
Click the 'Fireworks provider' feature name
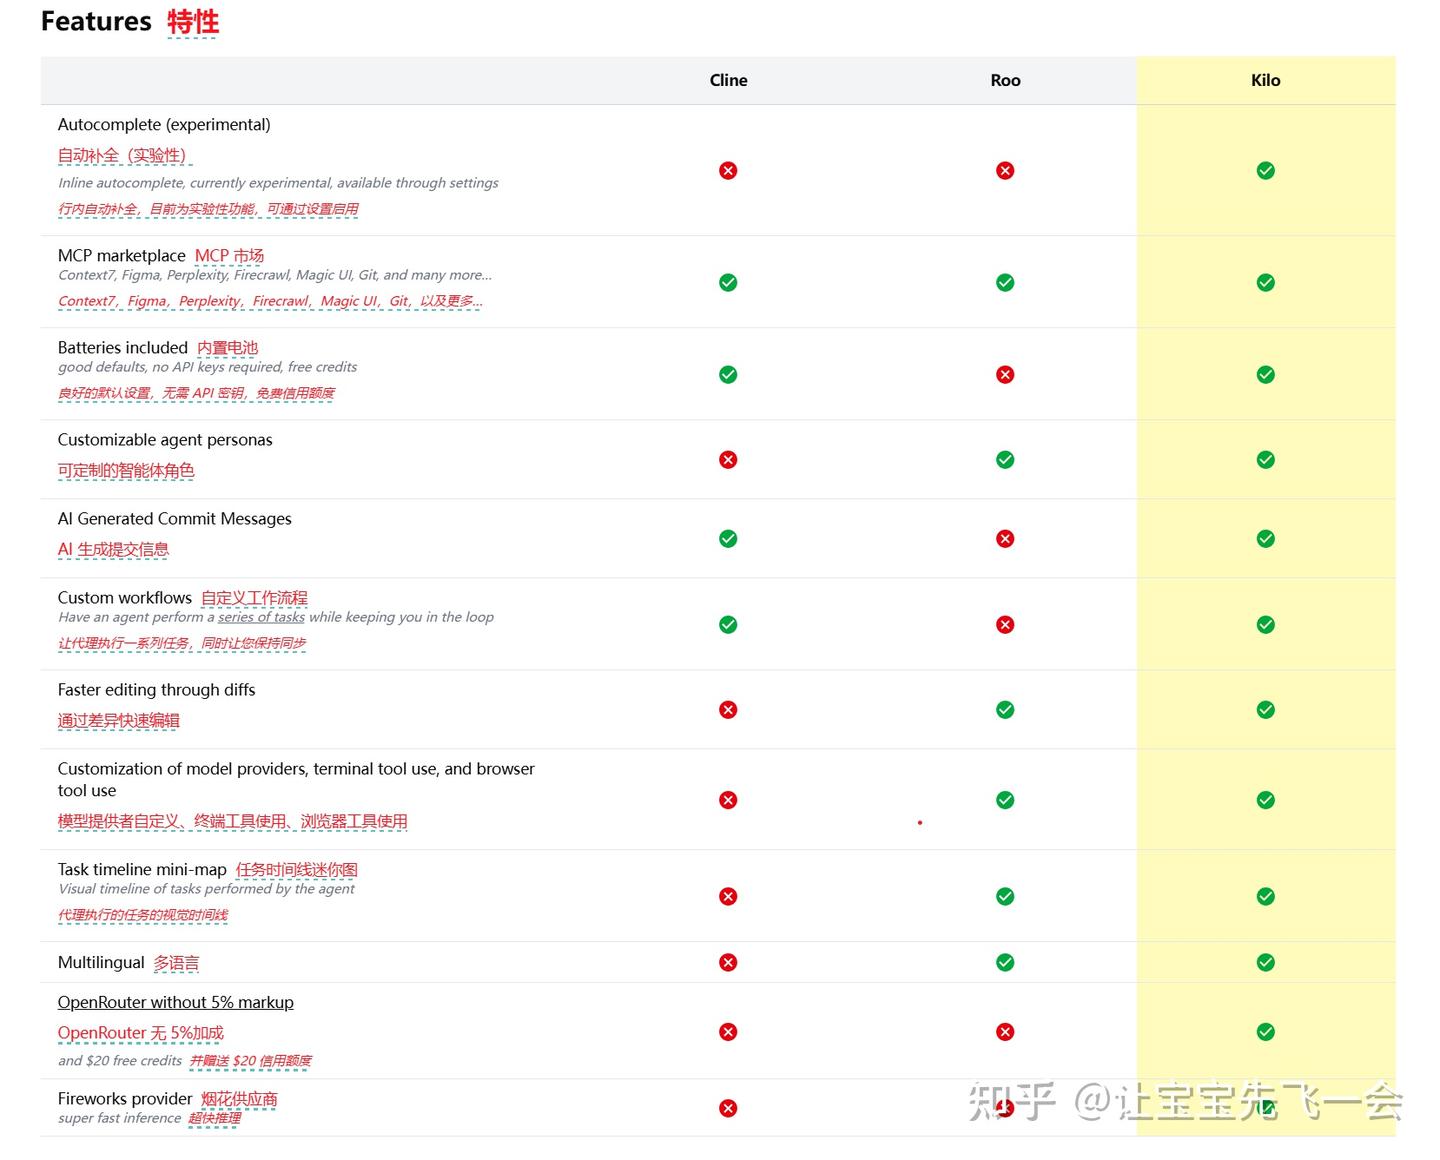(125, 1099)
